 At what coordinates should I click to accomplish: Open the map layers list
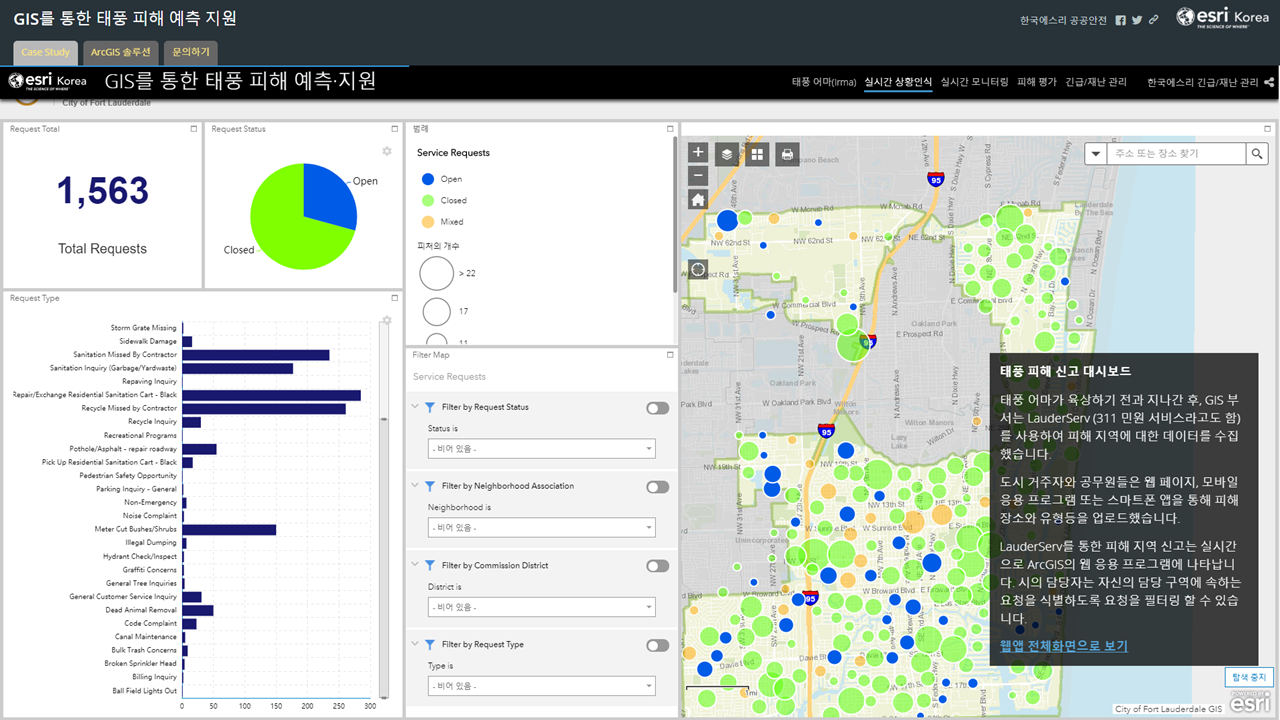[727, 154]
